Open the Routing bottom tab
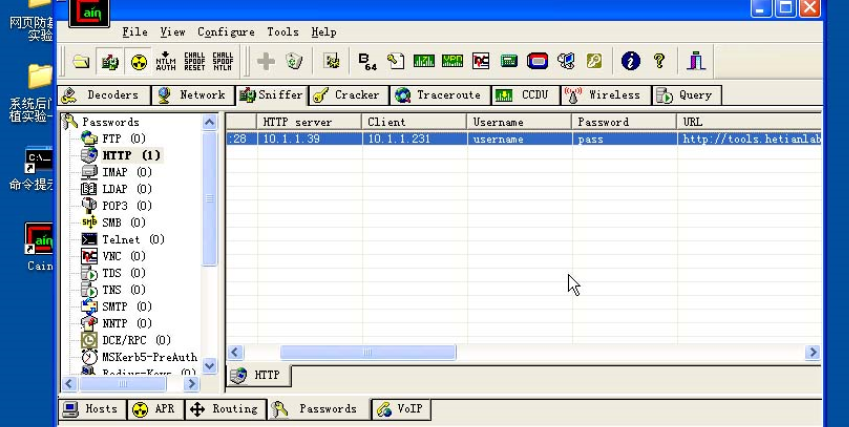The image size is (849, 427). click(x=225, y=409)
